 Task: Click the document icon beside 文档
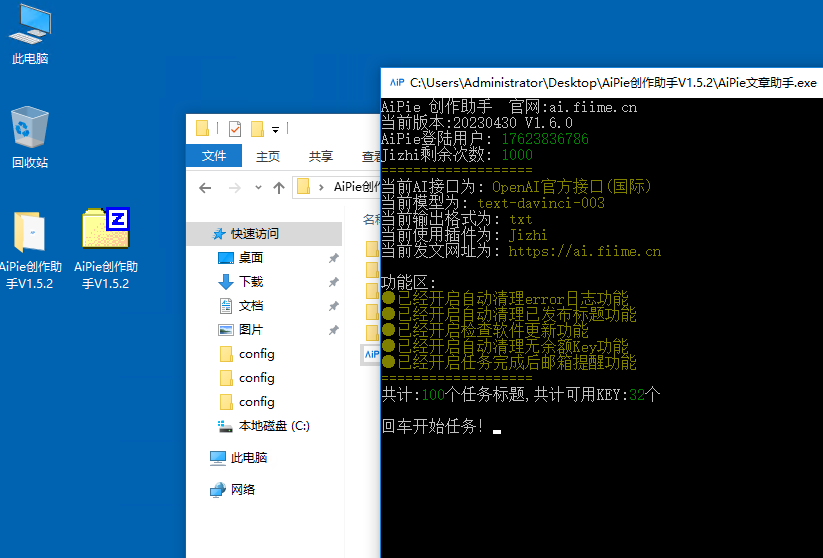pyautogui.click(x=226, y=306)
